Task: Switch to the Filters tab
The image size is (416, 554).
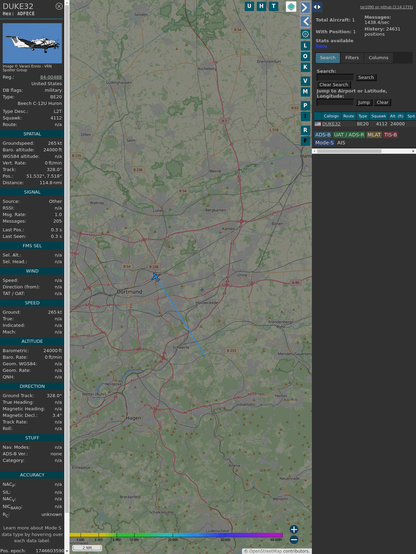Action: (x=352, y=58)
